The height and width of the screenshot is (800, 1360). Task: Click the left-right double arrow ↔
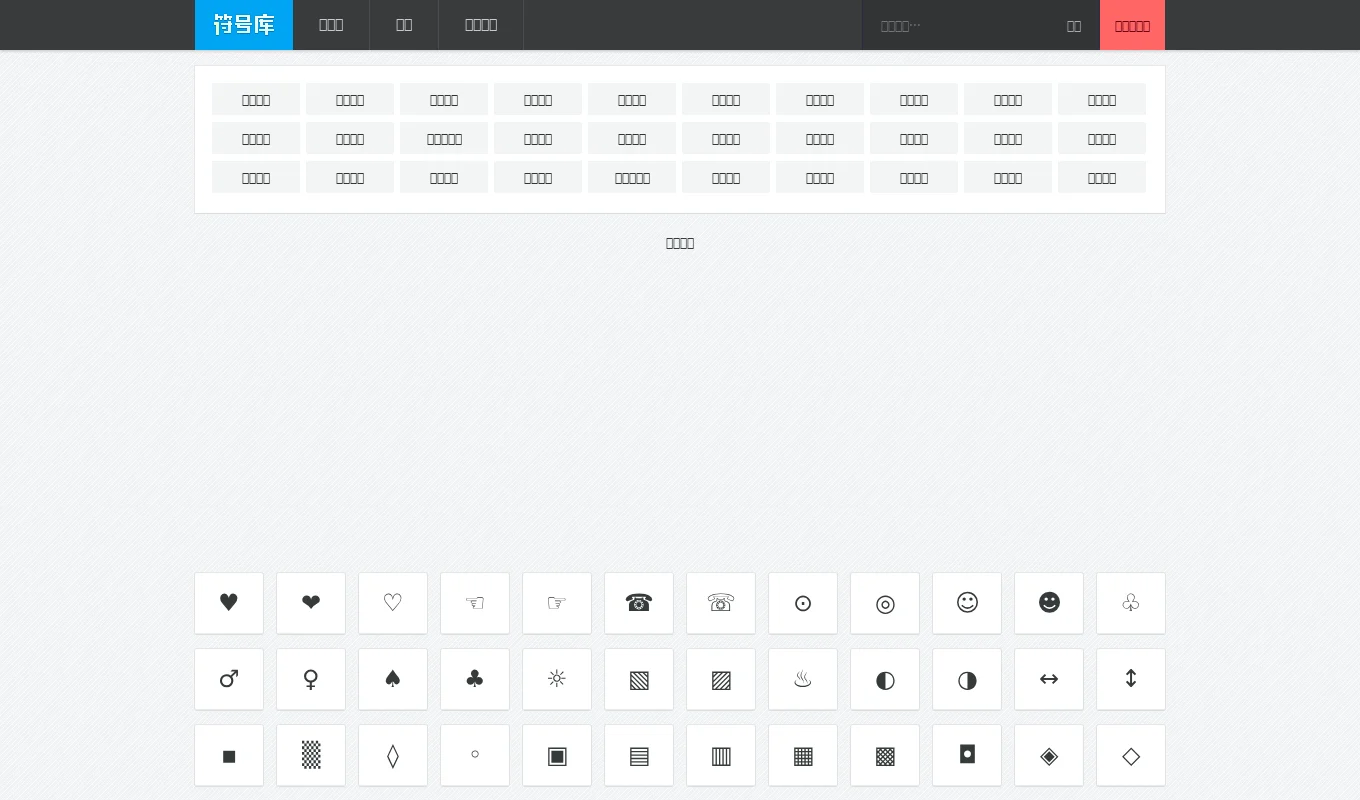[x=1049, y=679]
